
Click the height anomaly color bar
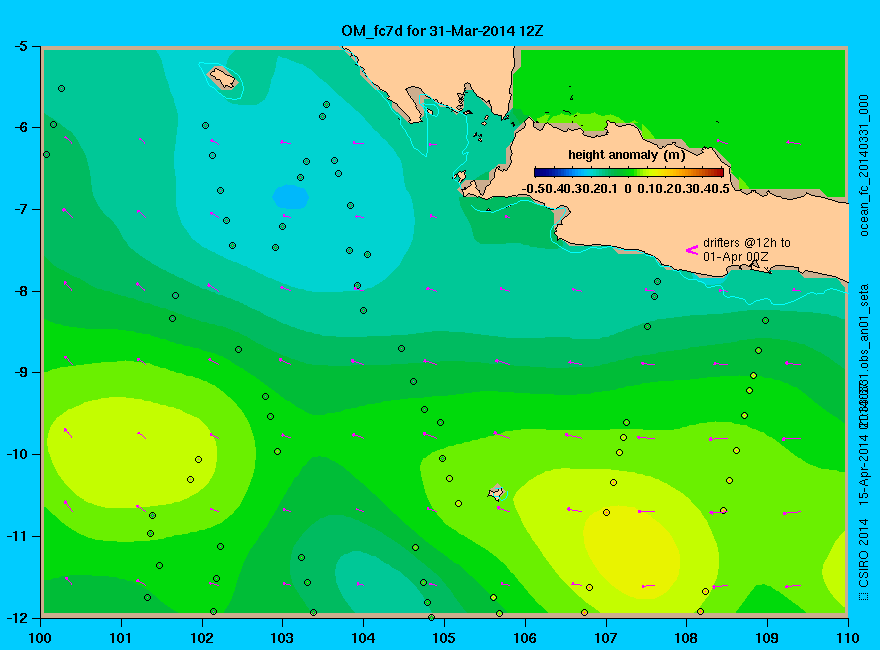629,172
